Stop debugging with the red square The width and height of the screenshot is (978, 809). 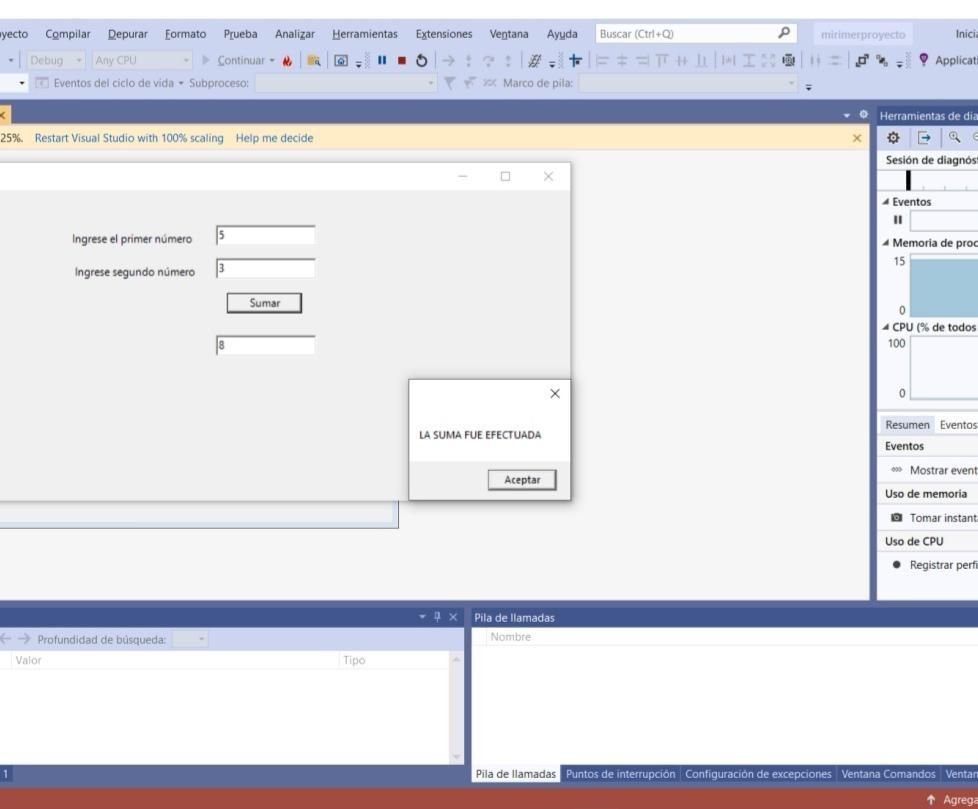click(x=402, y=61)
